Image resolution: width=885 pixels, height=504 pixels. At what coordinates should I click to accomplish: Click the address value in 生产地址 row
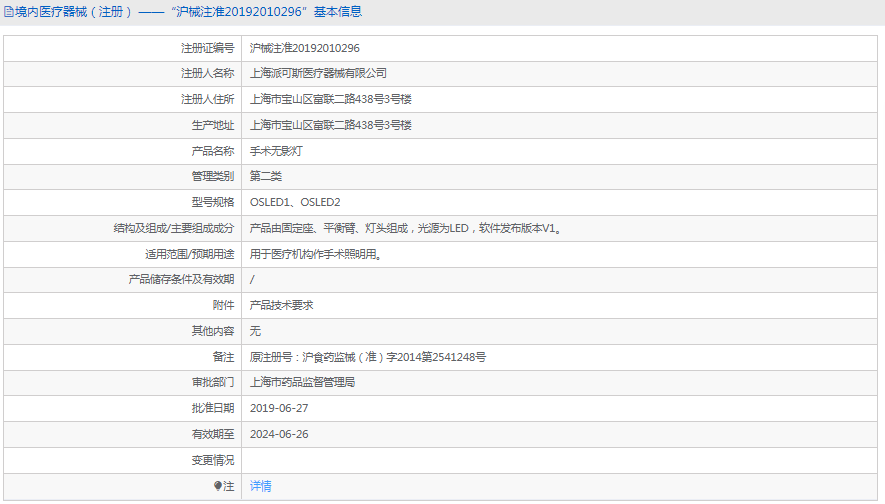click(x=331, y=125)
